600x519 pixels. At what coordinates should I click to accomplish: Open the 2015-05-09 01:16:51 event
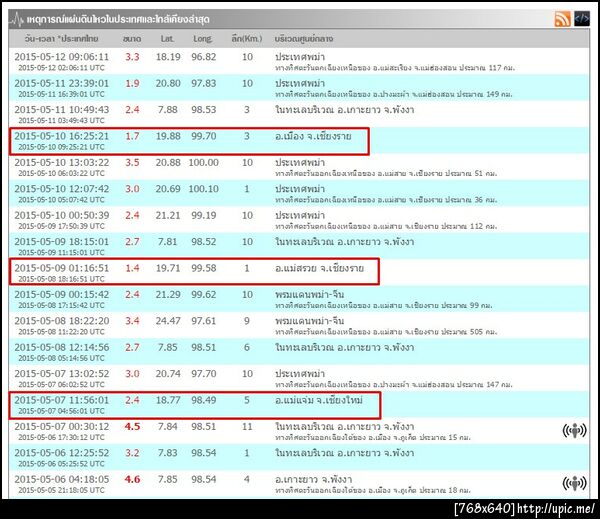(298, 273)
